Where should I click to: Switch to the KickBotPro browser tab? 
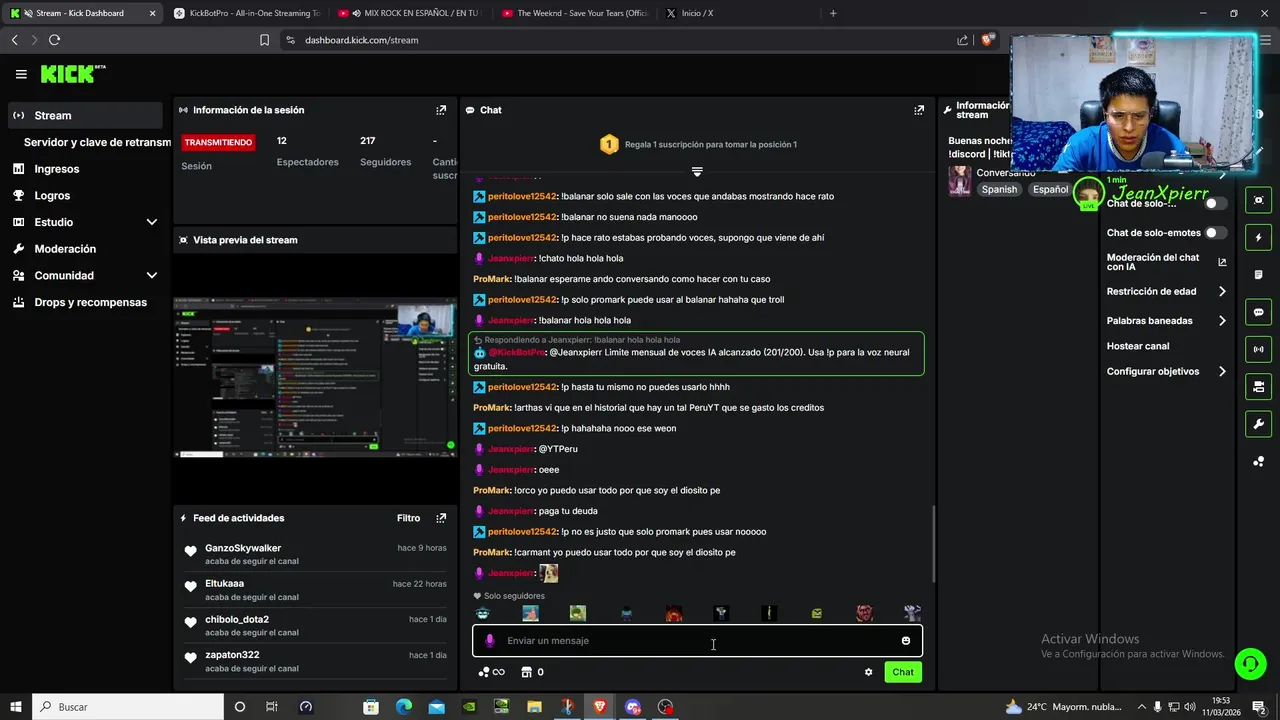(x=246, y=13)
